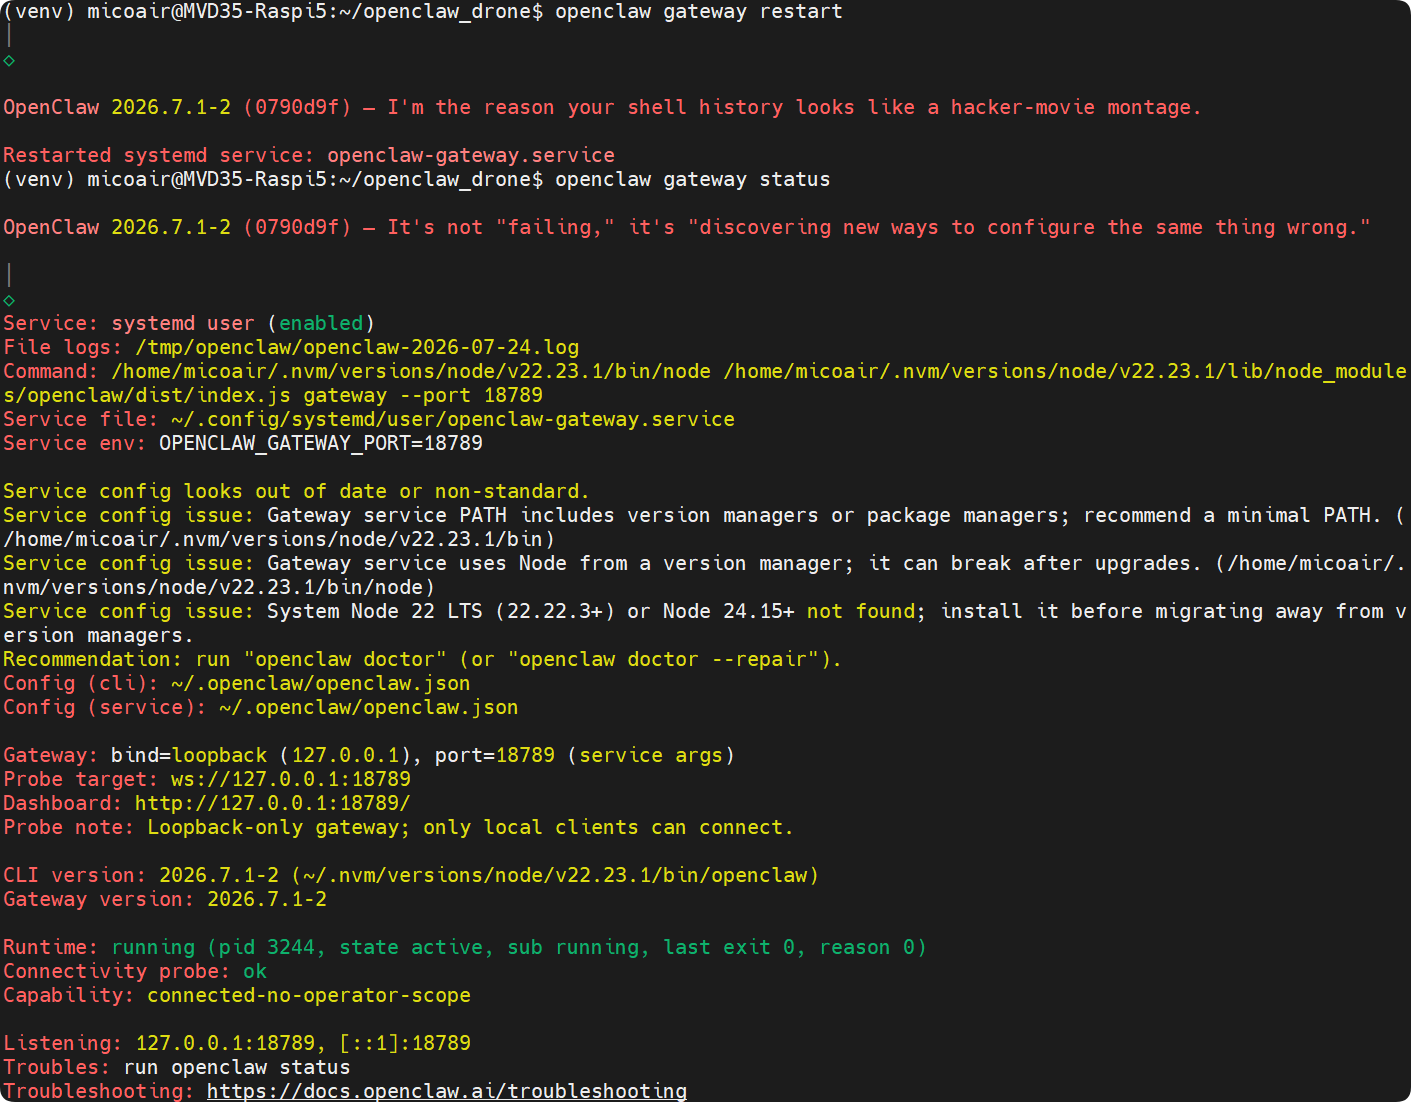
Task: Click the 'Command:' label
Action: 51,371
